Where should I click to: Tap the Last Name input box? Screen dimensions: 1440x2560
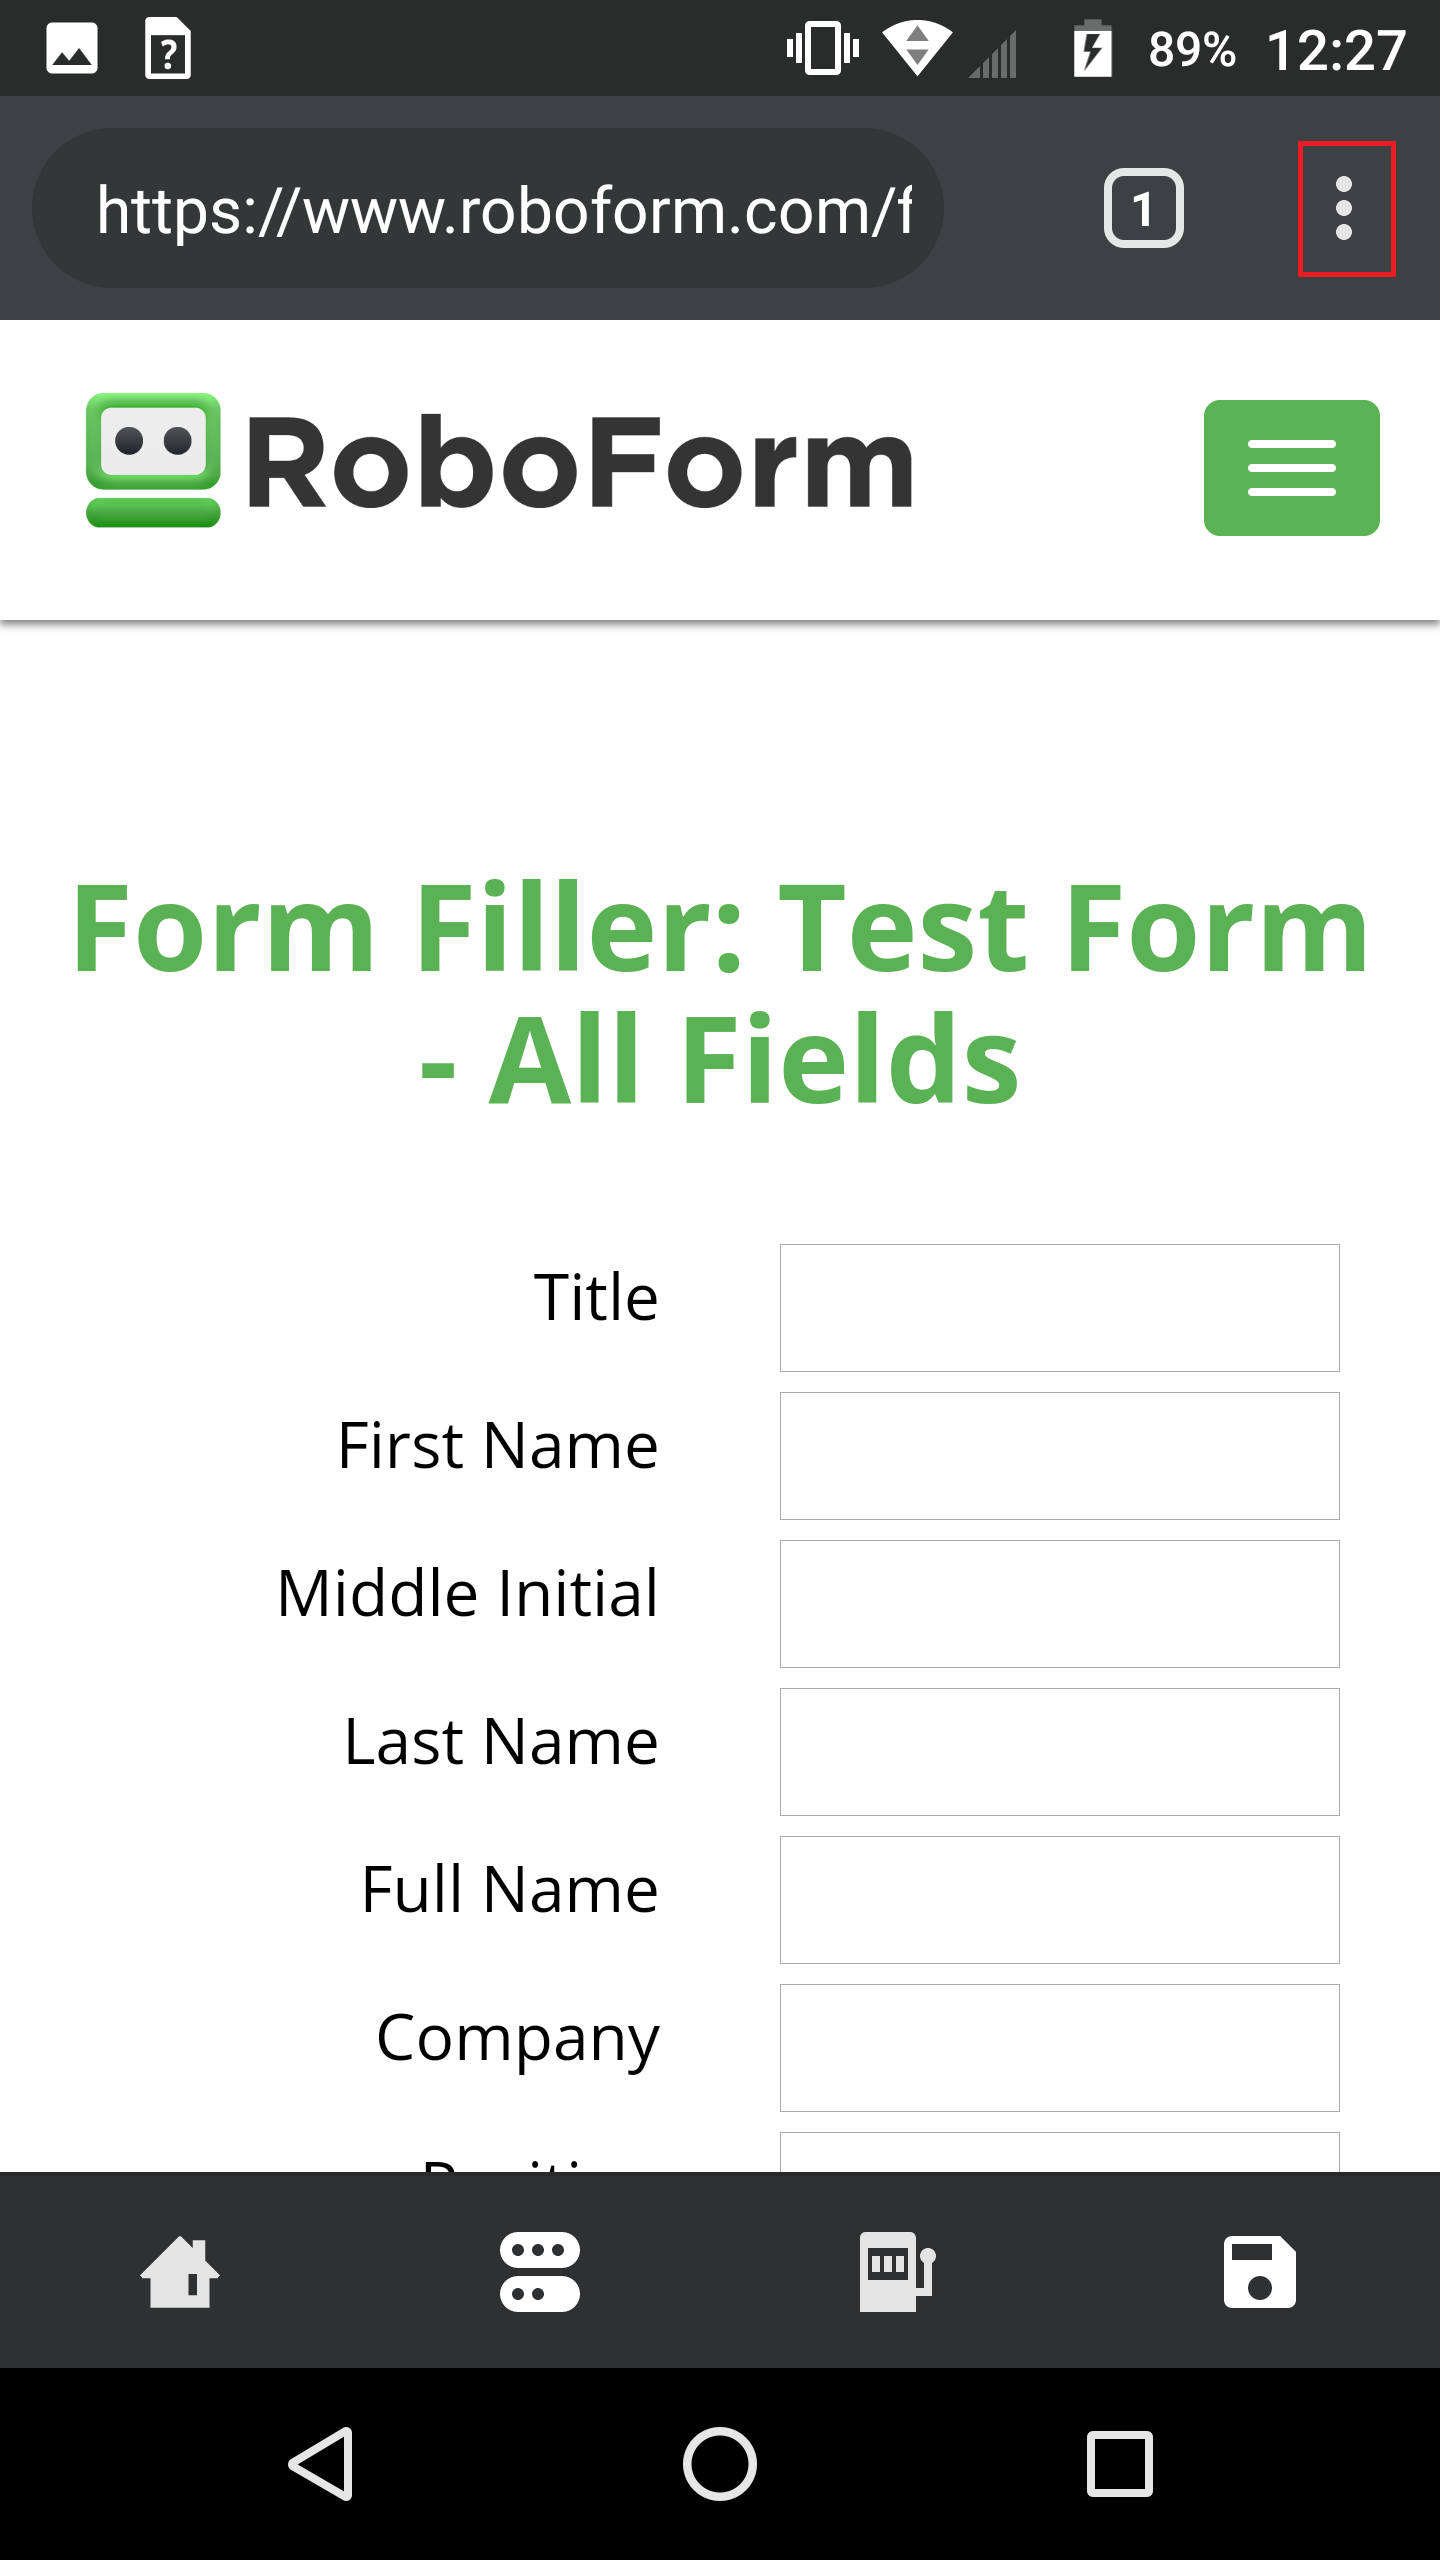pyautogui.click(x=1059, y=1752)
